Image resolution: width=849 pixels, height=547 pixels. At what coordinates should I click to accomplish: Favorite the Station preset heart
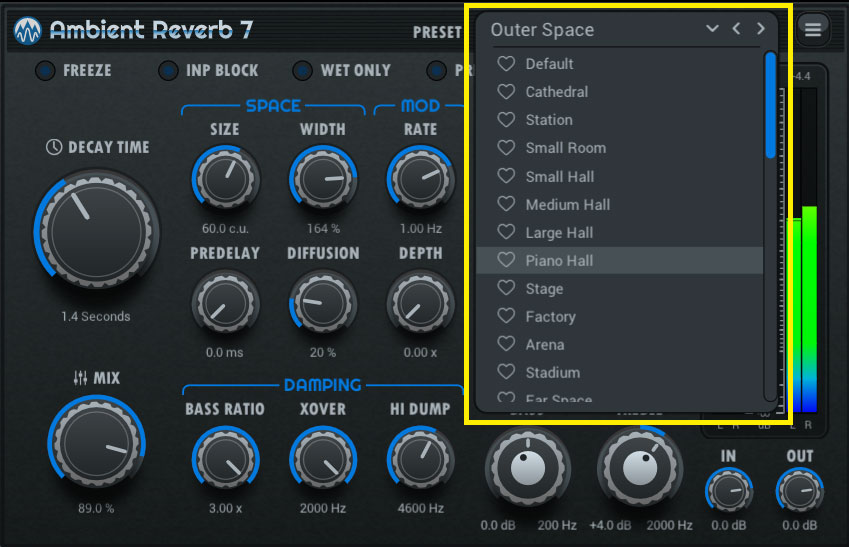pyautogui.click(x=506, y=120)
